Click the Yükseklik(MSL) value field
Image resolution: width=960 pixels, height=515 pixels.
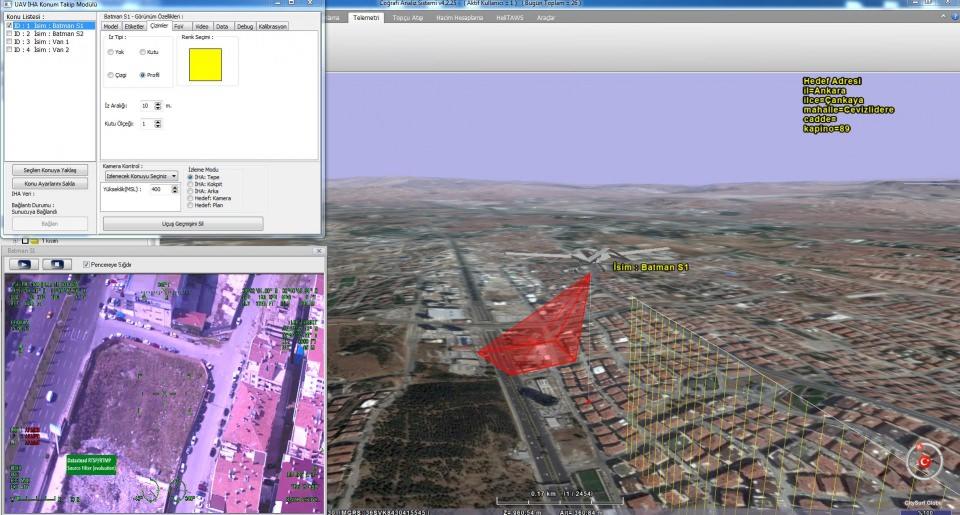click(x=160, y=190)
